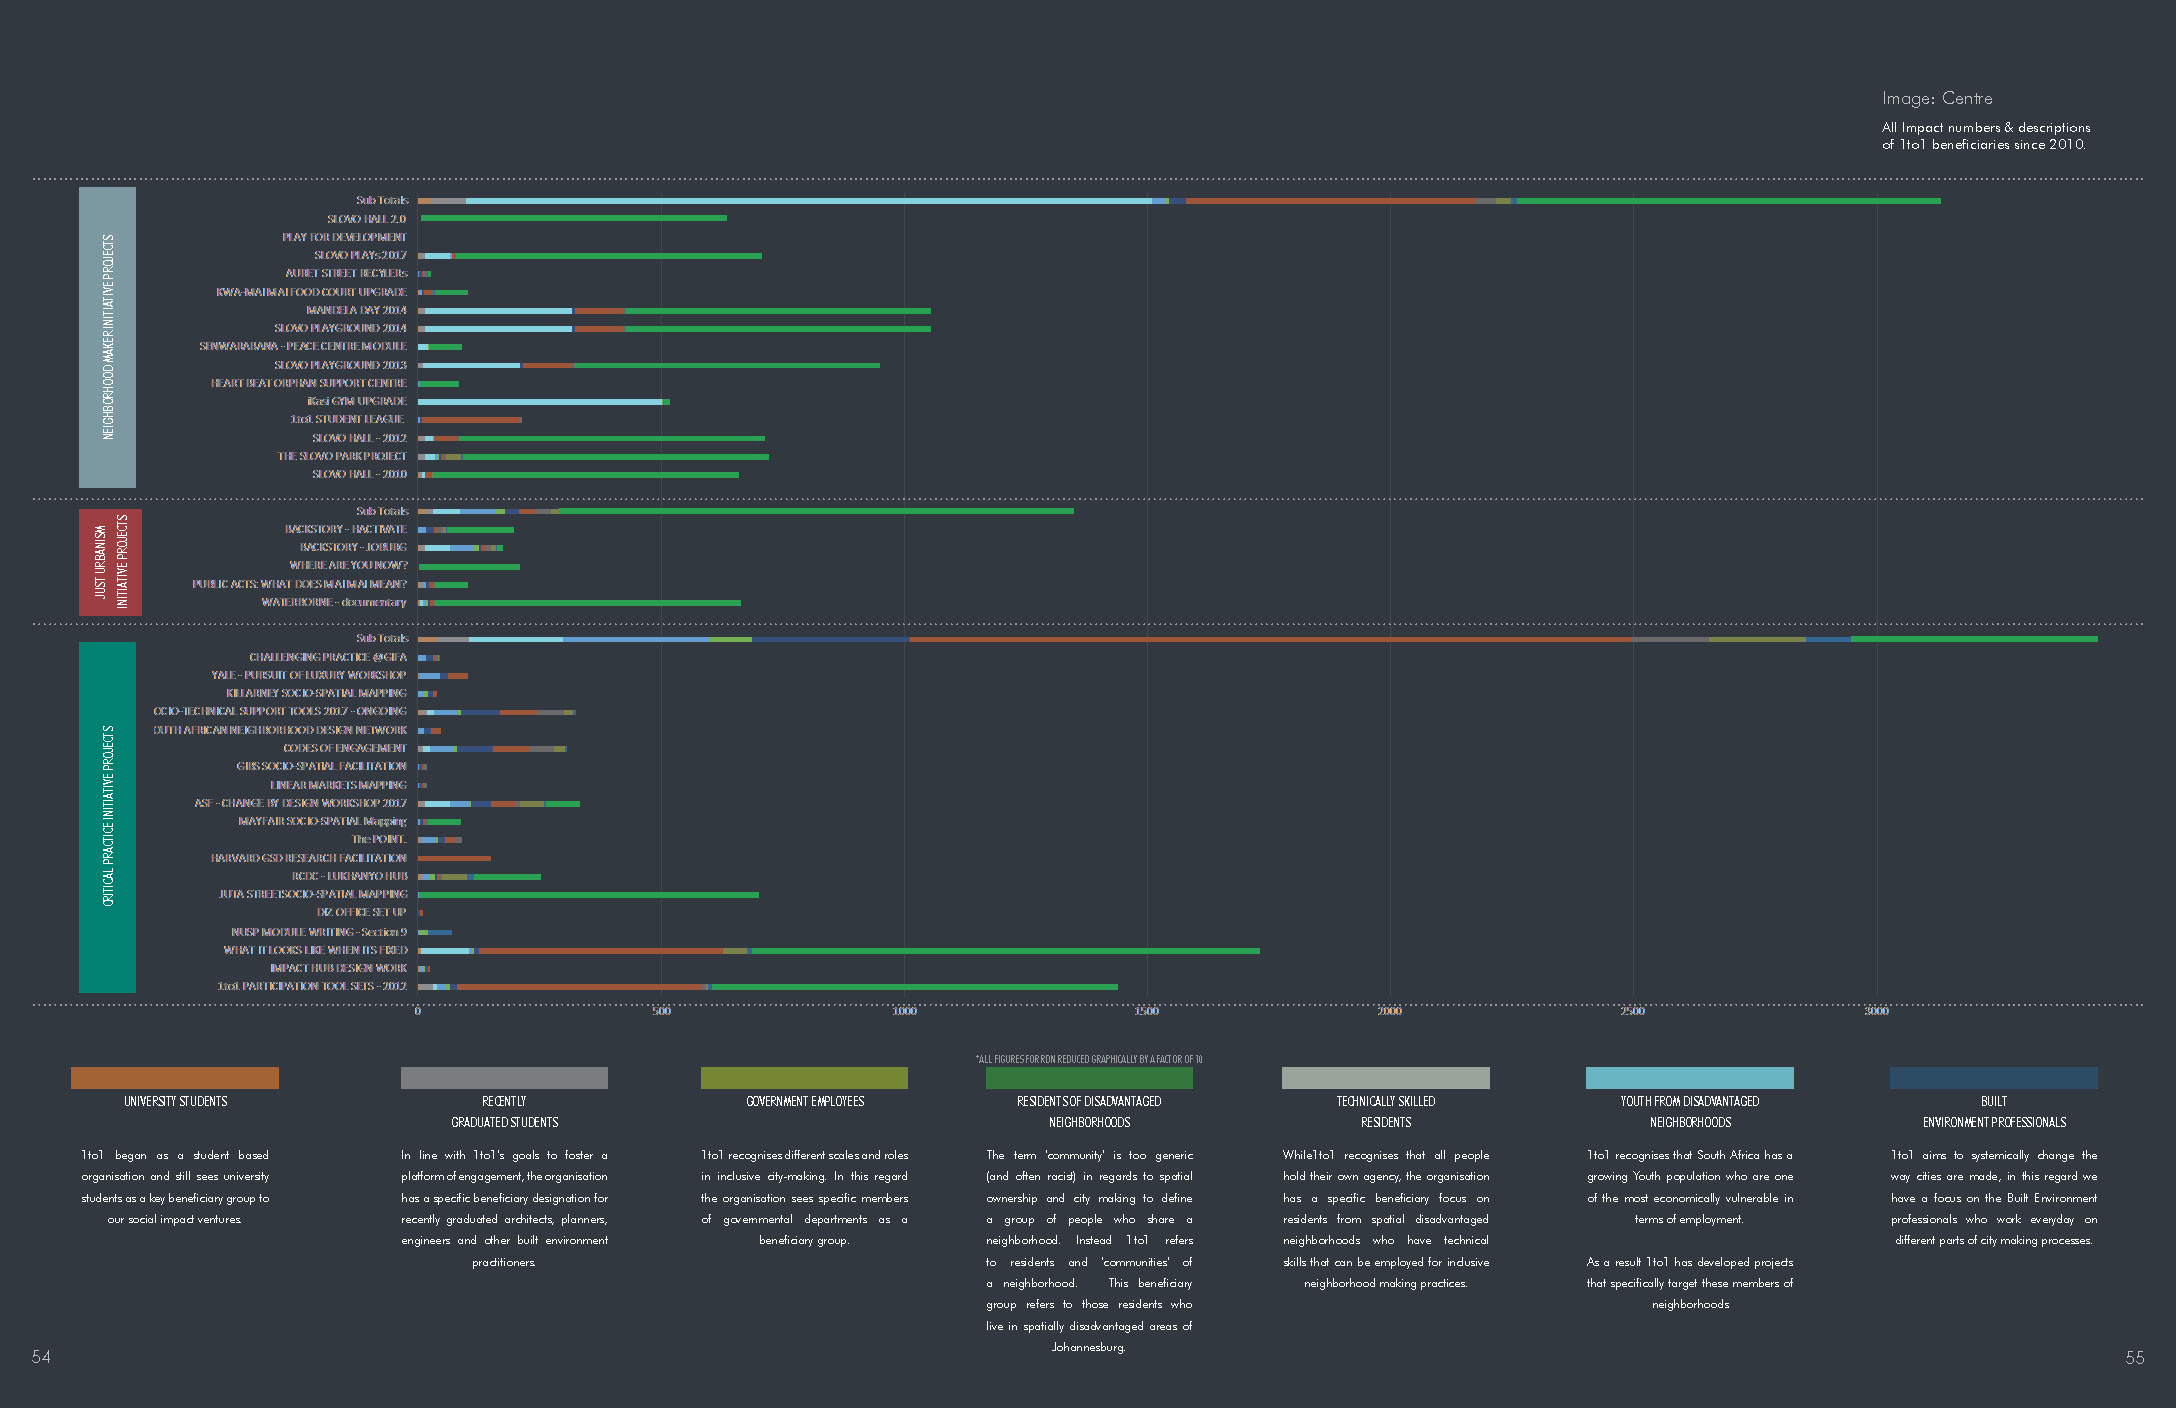Click the HARVARD GSD RESEARCH FACILITATION label
The height and width of the screenshot is (1408, 2176).
308,858
